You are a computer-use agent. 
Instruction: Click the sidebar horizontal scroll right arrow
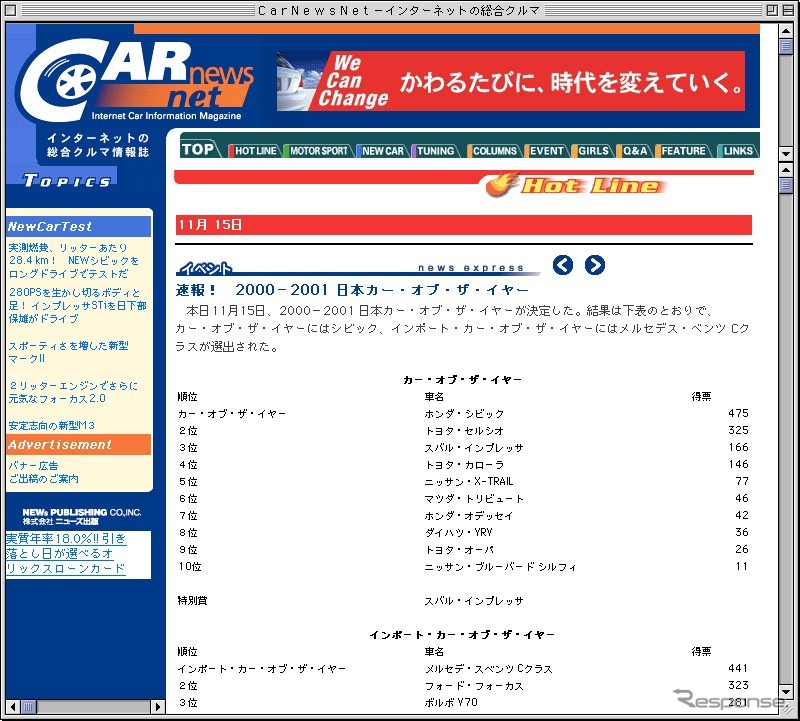click(x=158, y=707)
